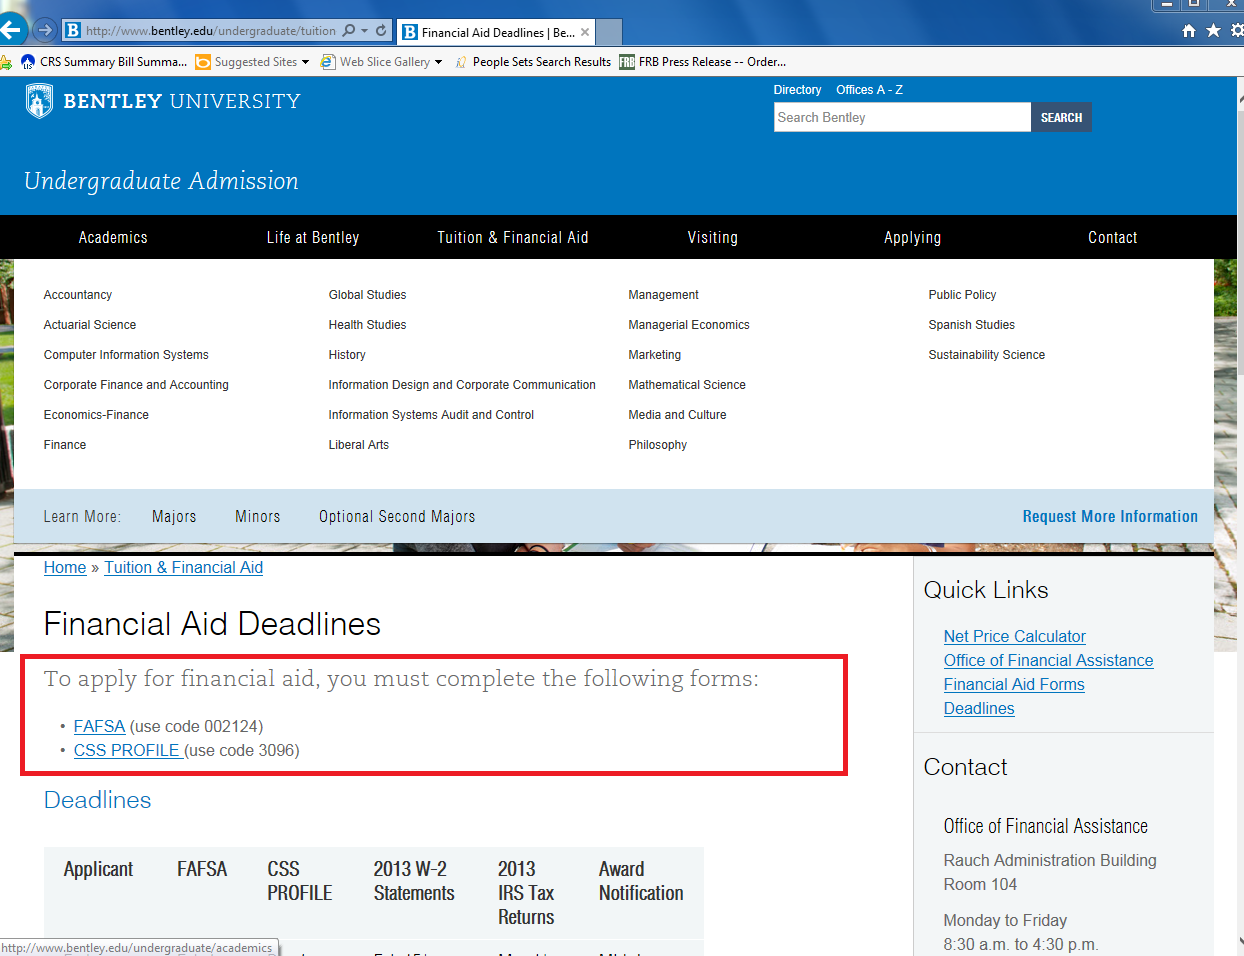This screenshot has width=1244, height=956.
Task: Click Majors in the Learn More bar
Action: pyautogui.click(x=174, y=517)
